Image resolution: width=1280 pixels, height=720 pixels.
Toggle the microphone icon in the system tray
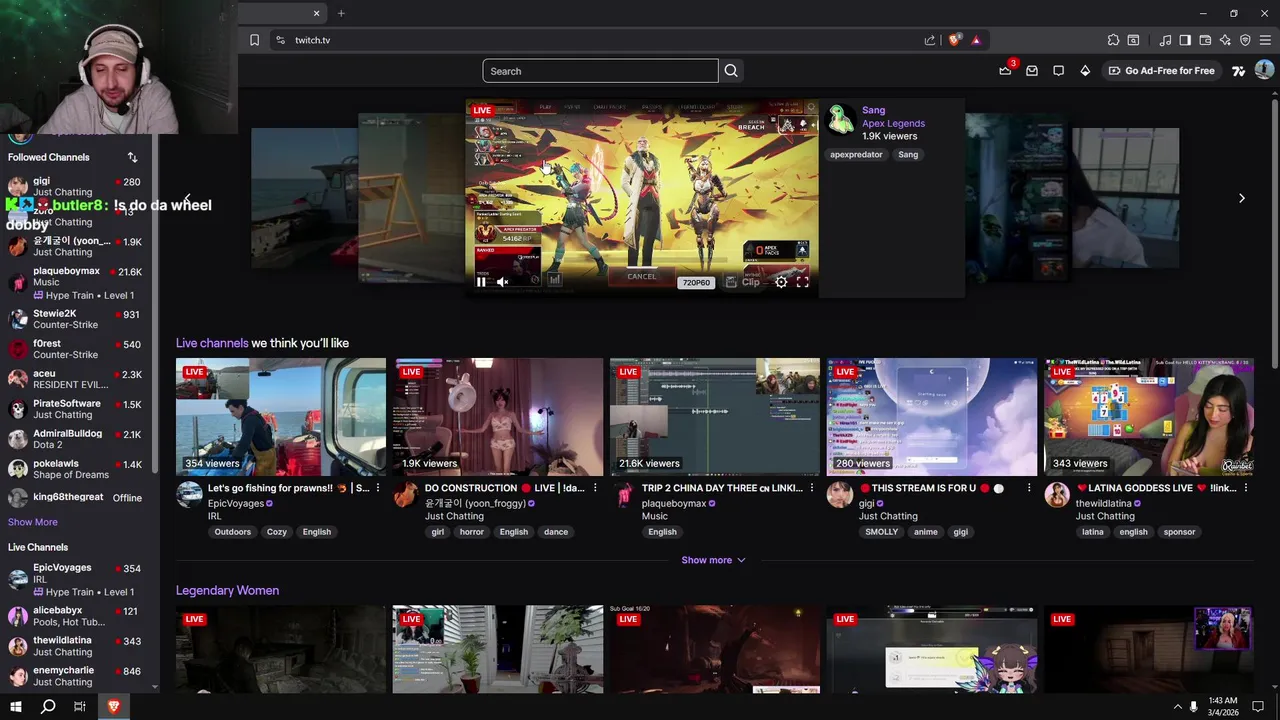(1193, 707)
